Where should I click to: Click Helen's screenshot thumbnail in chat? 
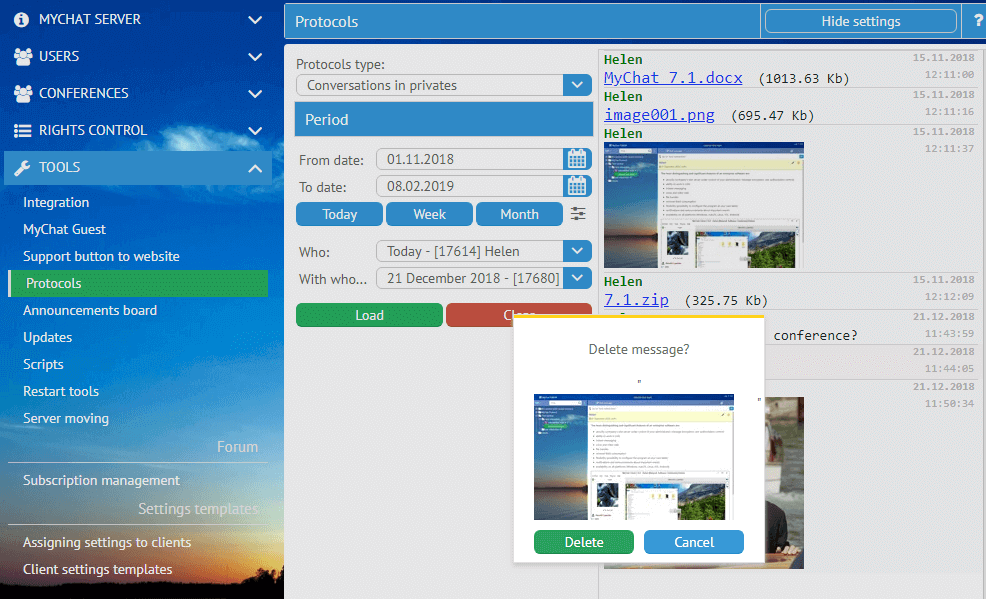pos(704,206)
